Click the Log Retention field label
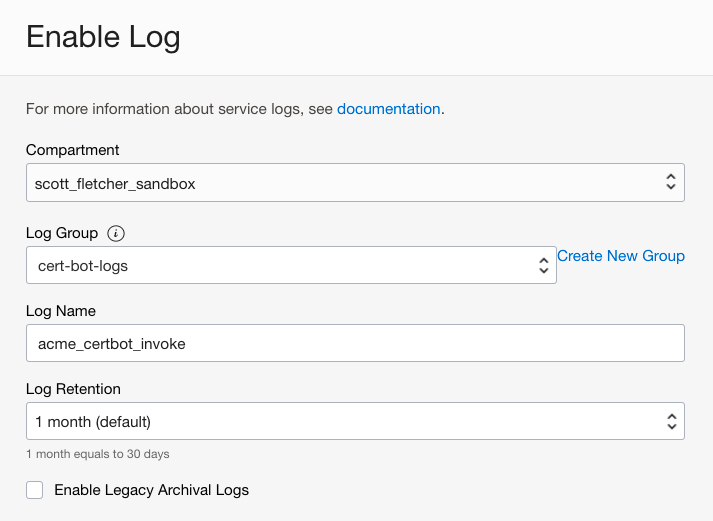 [73, 389]
